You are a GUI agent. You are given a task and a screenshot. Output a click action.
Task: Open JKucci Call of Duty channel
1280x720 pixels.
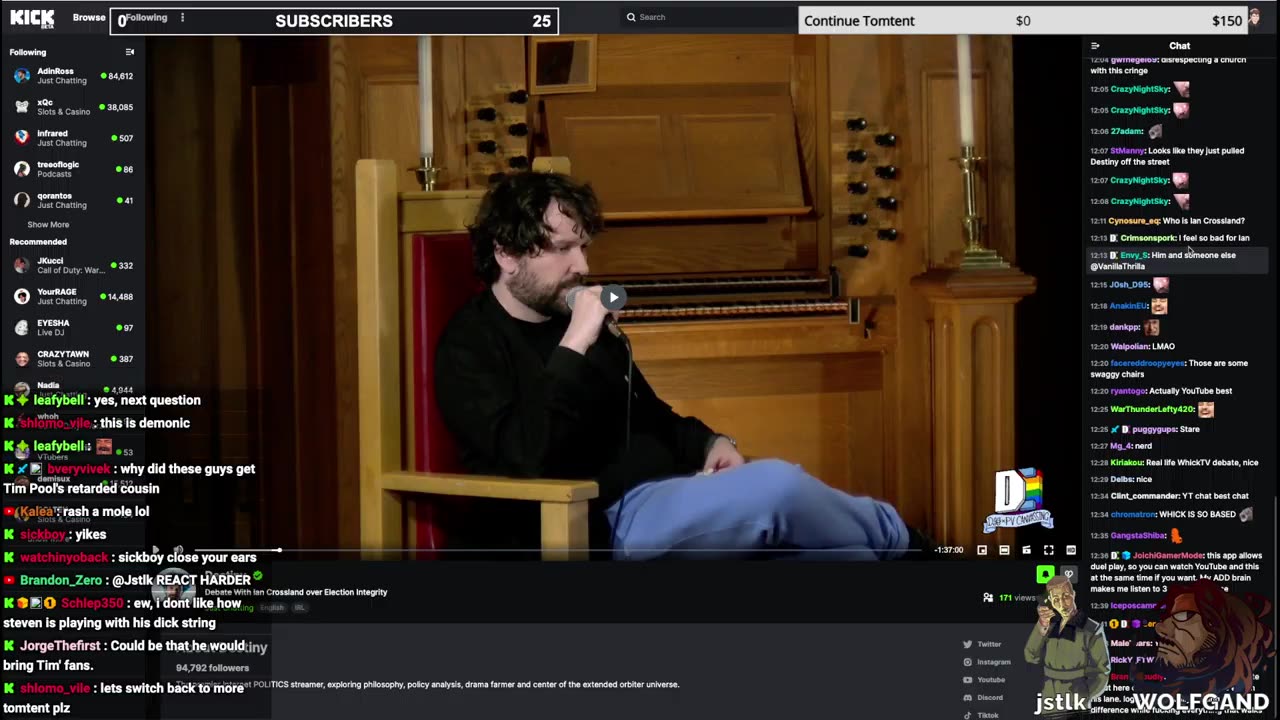pos(73,266)
